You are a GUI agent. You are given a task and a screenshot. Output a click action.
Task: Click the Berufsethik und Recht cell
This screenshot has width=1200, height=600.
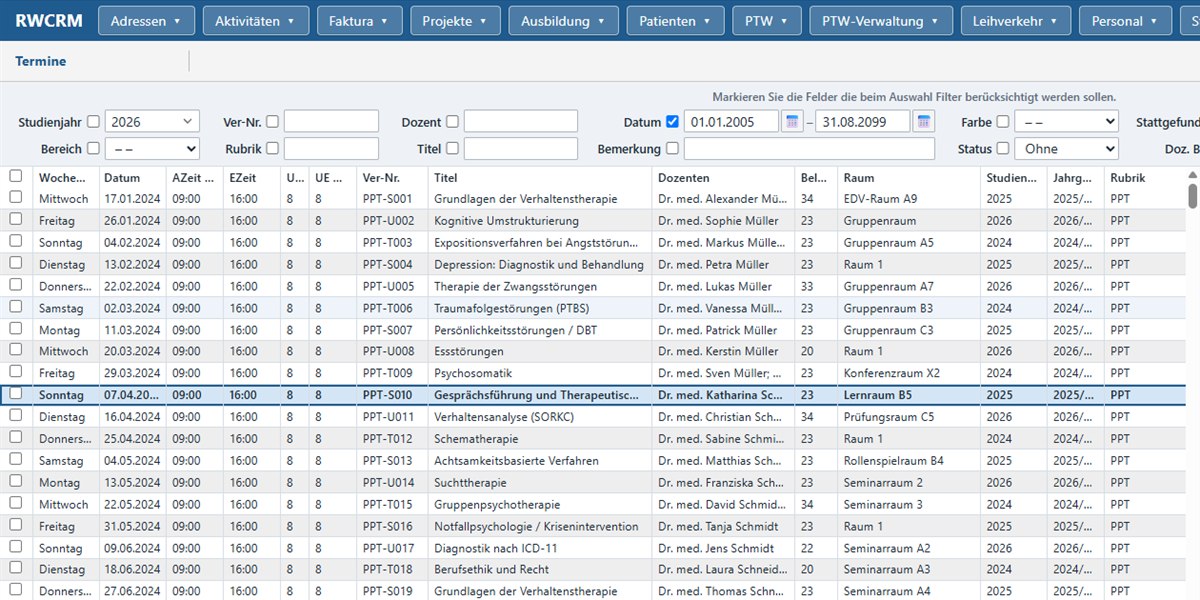[540, 570]
